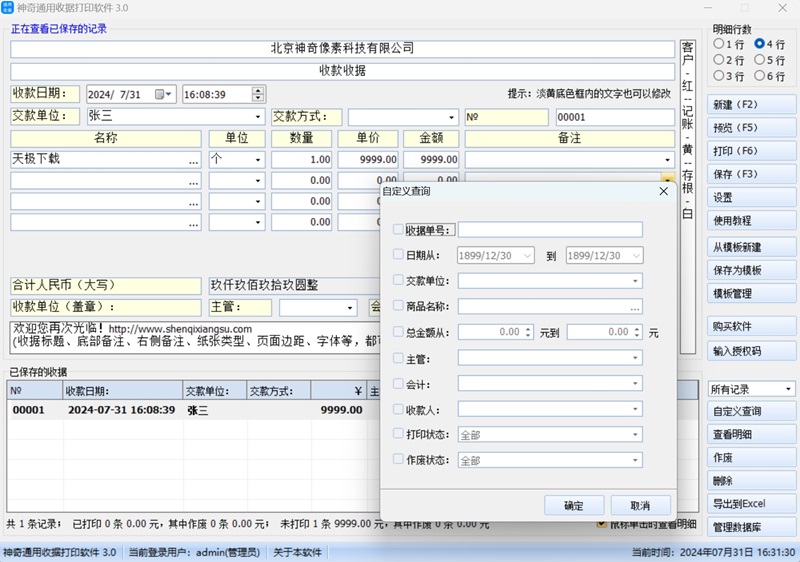Click the 取消 button
This screenshot has height=562, width=800.
coord(639,505)
